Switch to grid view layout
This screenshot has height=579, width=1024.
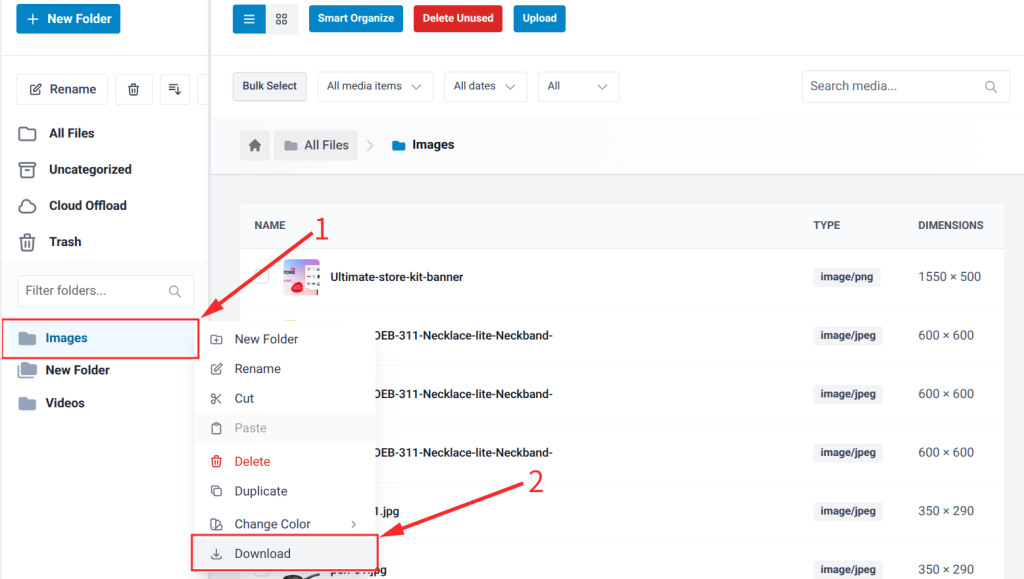pyautogui.click(x=281, y=19)
